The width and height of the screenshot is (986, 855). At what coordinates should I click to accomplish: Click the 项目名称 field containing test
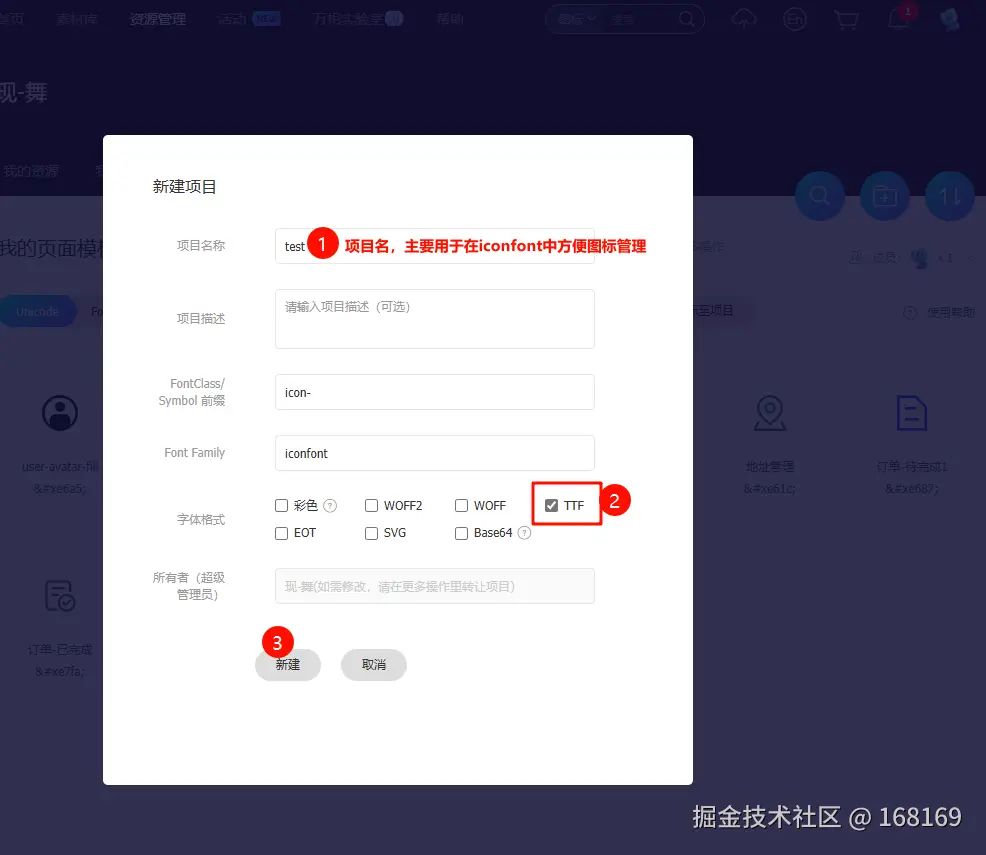[435, 246]
